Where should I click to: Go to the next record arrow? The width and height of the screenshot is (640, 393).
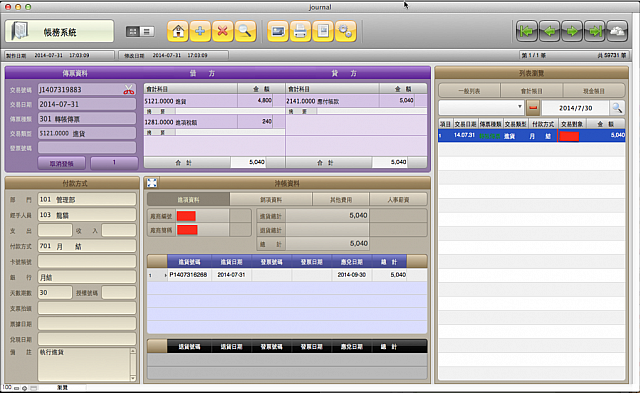pos(572,31)
